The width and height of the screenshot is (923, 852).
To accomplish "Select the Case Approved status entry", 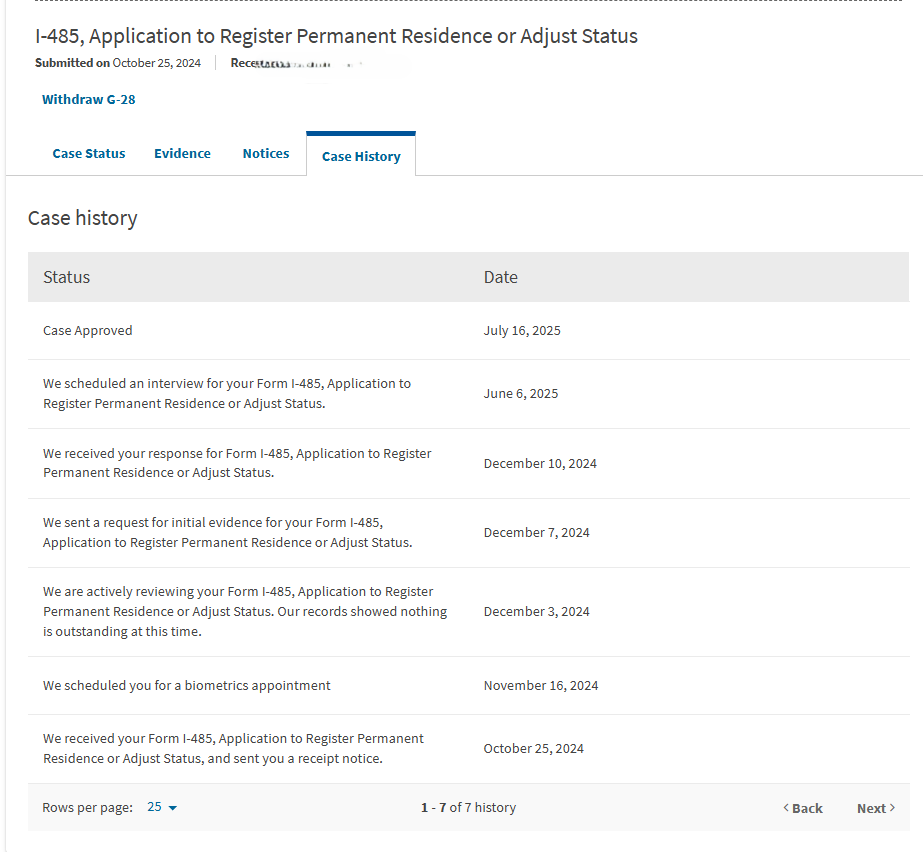I will click(x=88, y=331).
